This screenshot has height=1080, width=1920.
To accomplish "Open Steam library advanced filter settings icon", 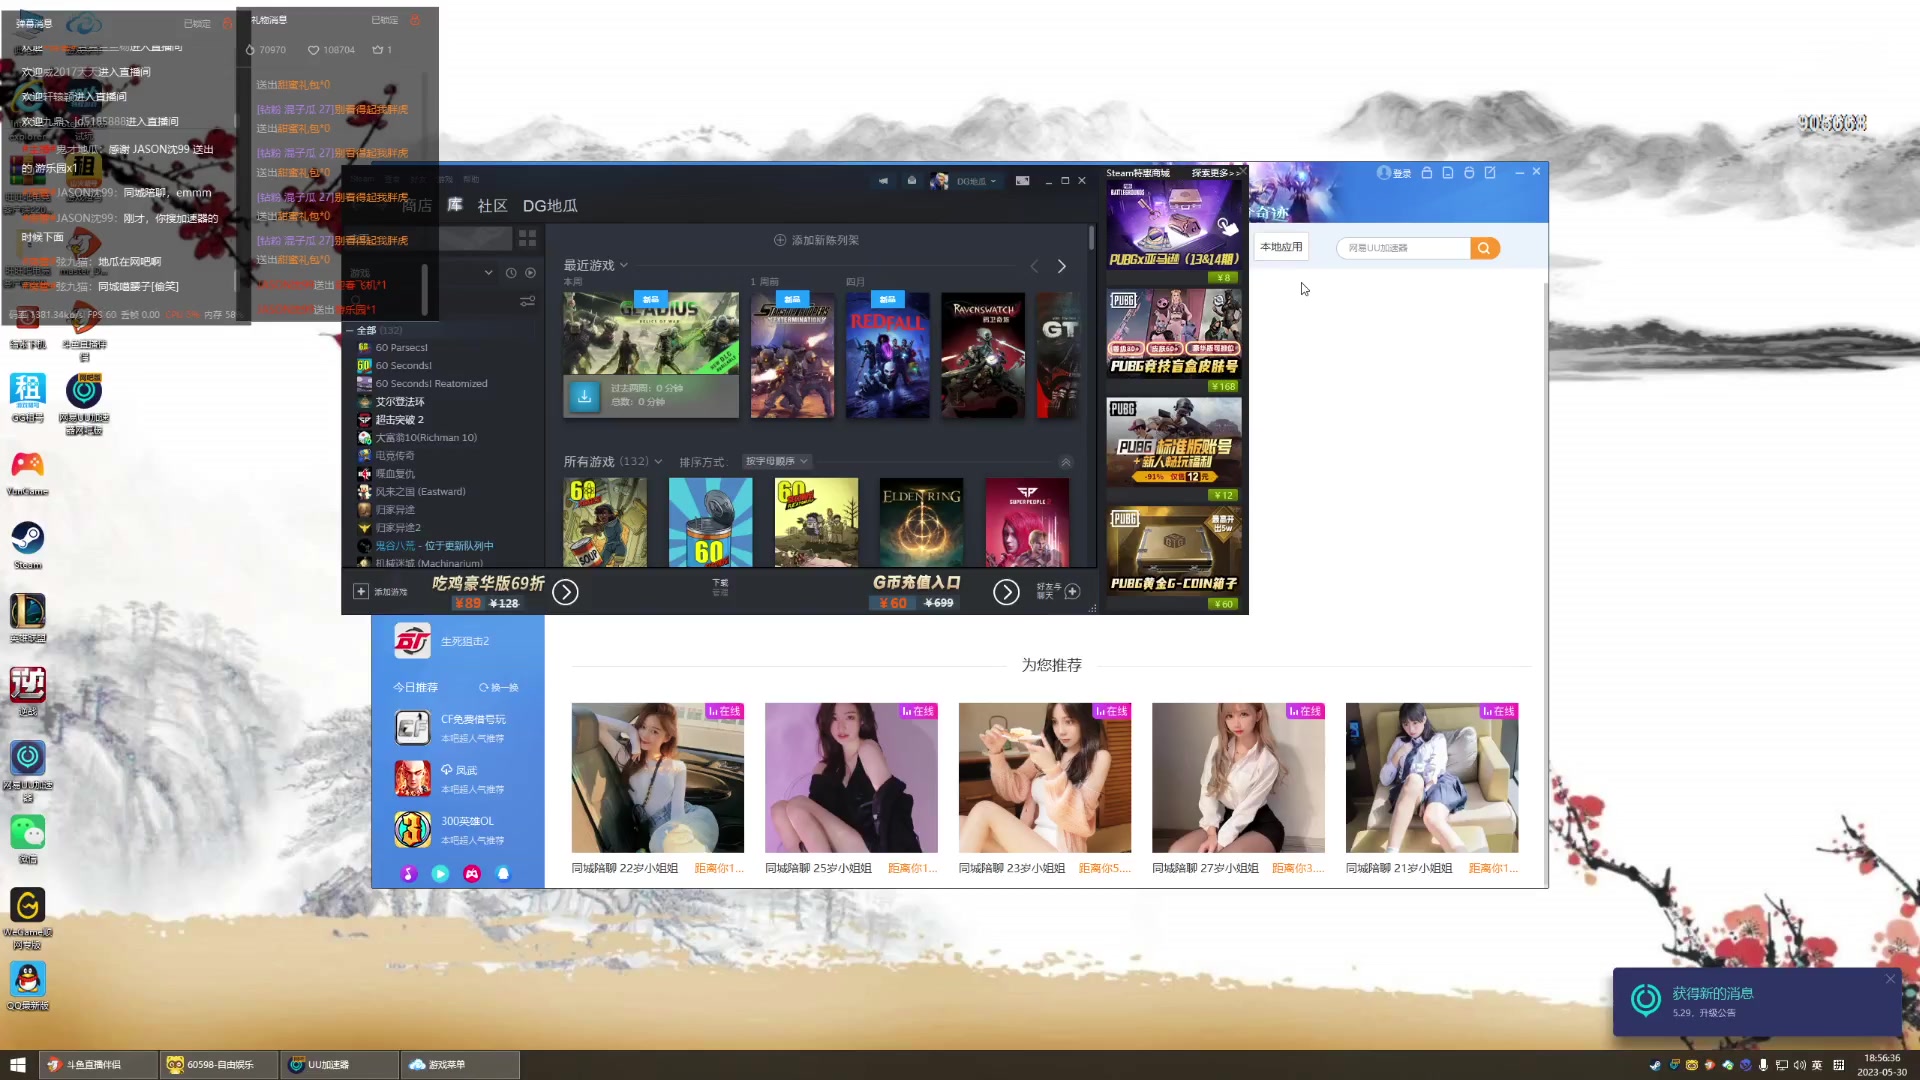I will pos(527,301).
